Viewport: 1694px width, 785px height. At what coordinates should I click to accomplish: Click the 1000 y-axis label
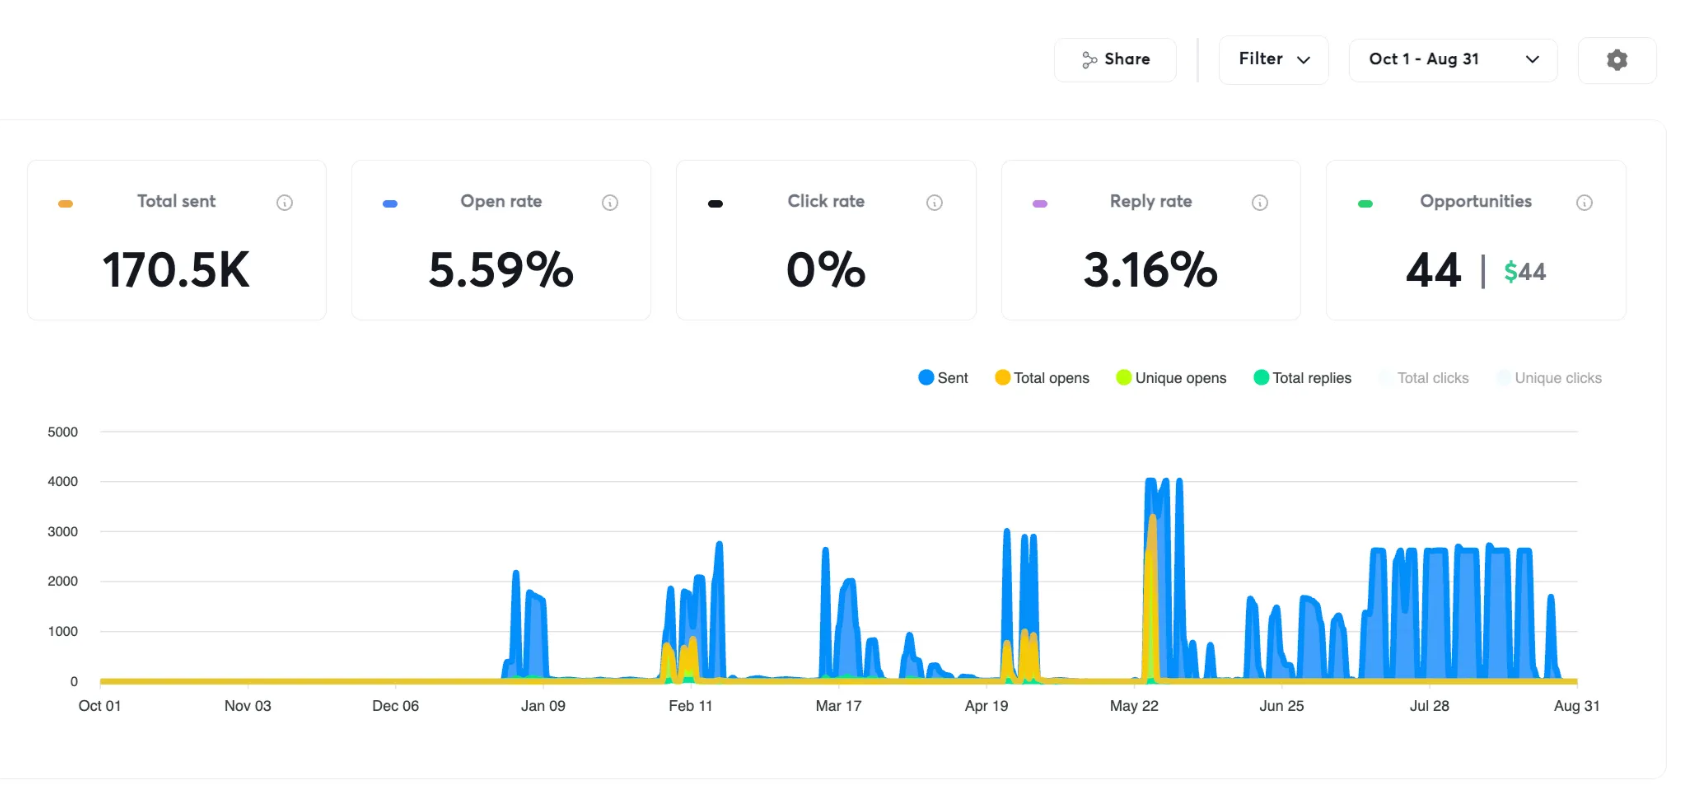pos(63,631)
